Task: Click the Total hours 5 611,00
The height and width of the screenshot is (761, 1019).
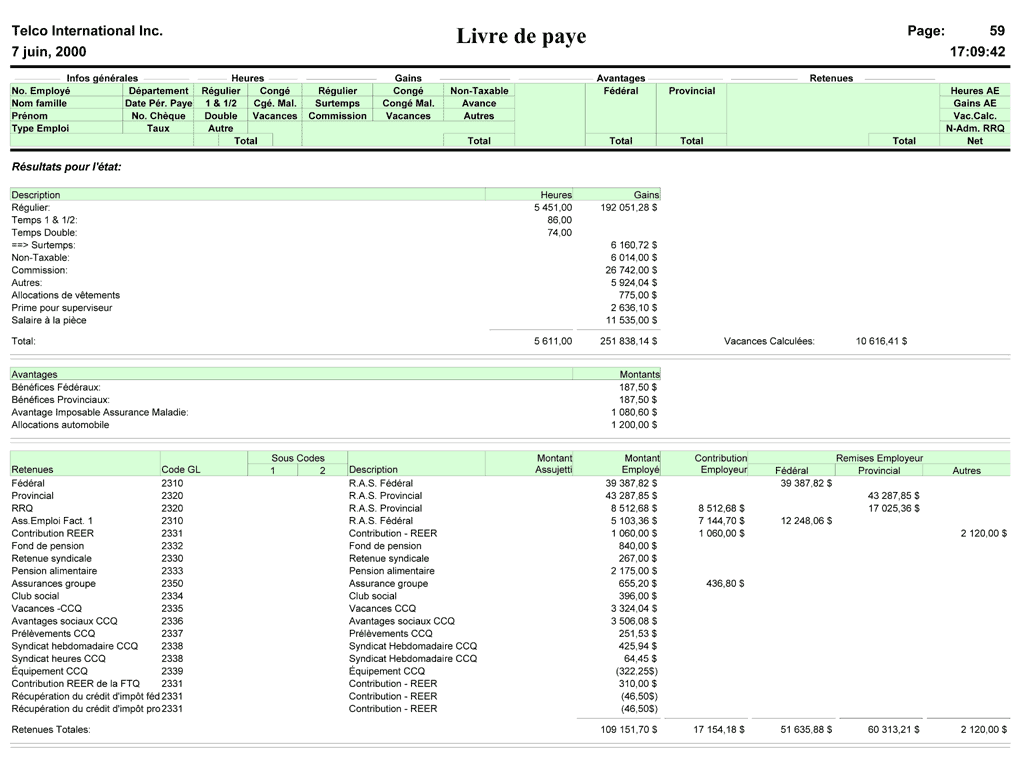Action: (551, 341)
